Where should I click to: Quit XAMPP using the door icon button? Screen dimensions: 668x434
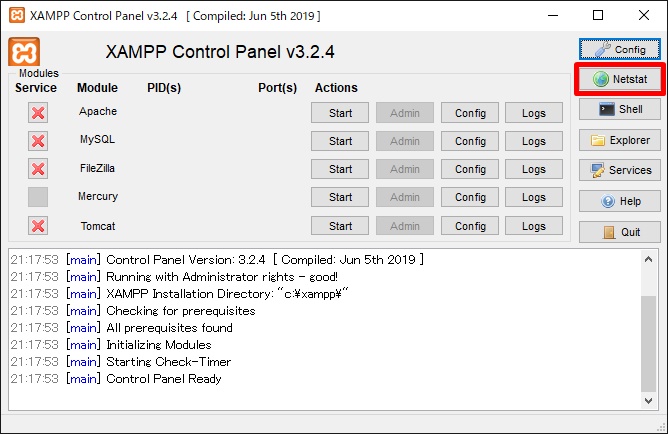point(619,232)
